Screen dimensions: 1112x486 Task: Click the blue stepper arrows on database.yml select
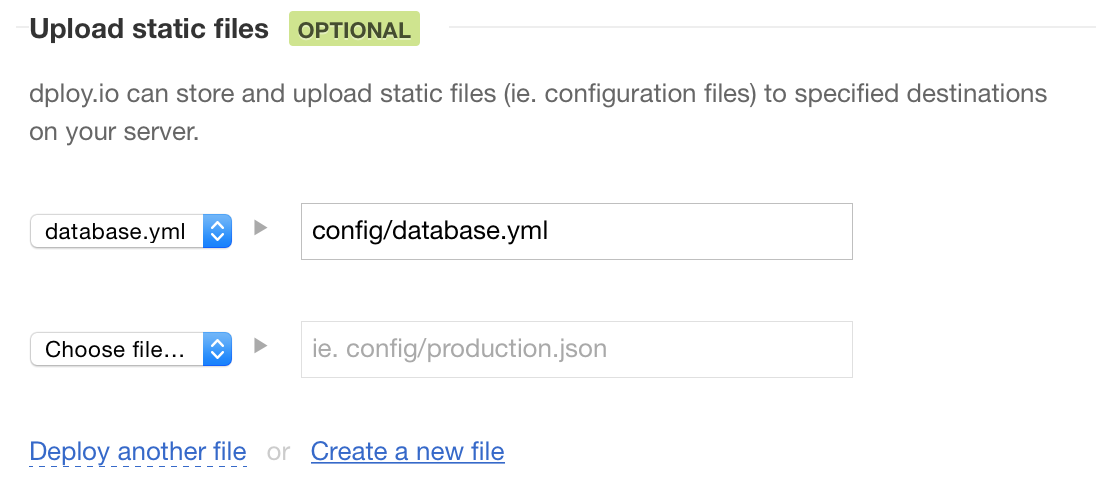point(218,232)
